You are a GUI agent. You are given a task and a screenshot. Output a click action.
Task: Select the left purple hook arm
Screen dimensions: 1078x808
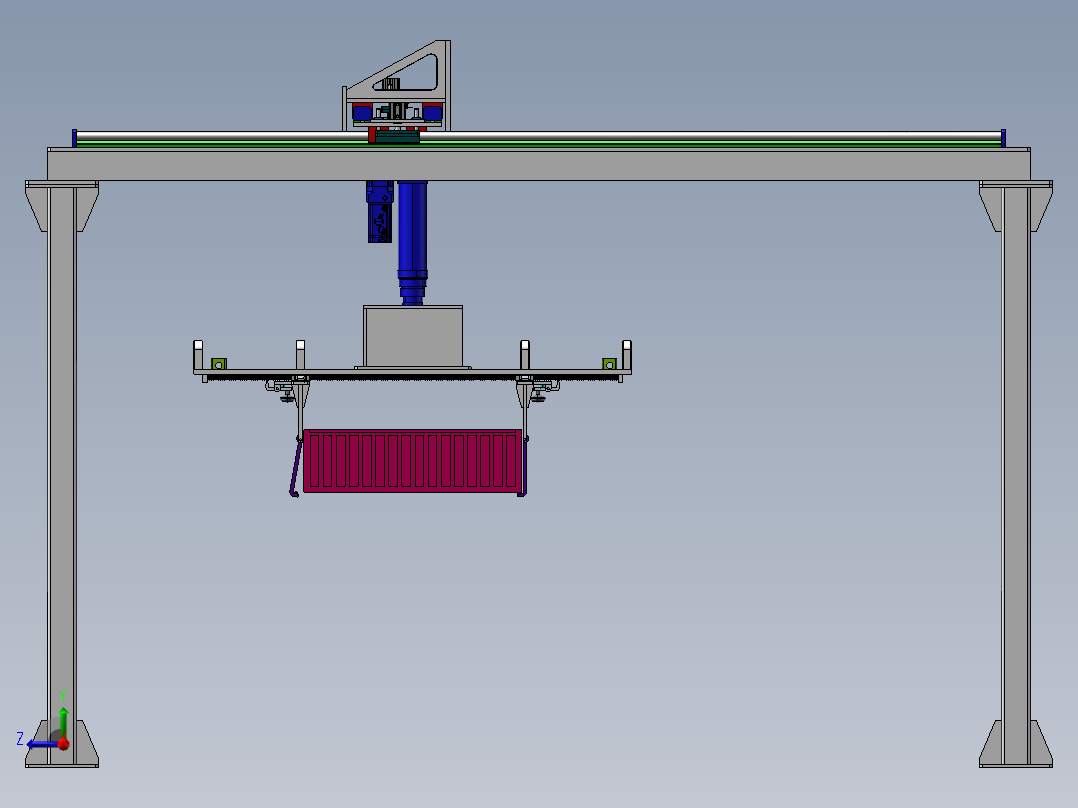296,468
